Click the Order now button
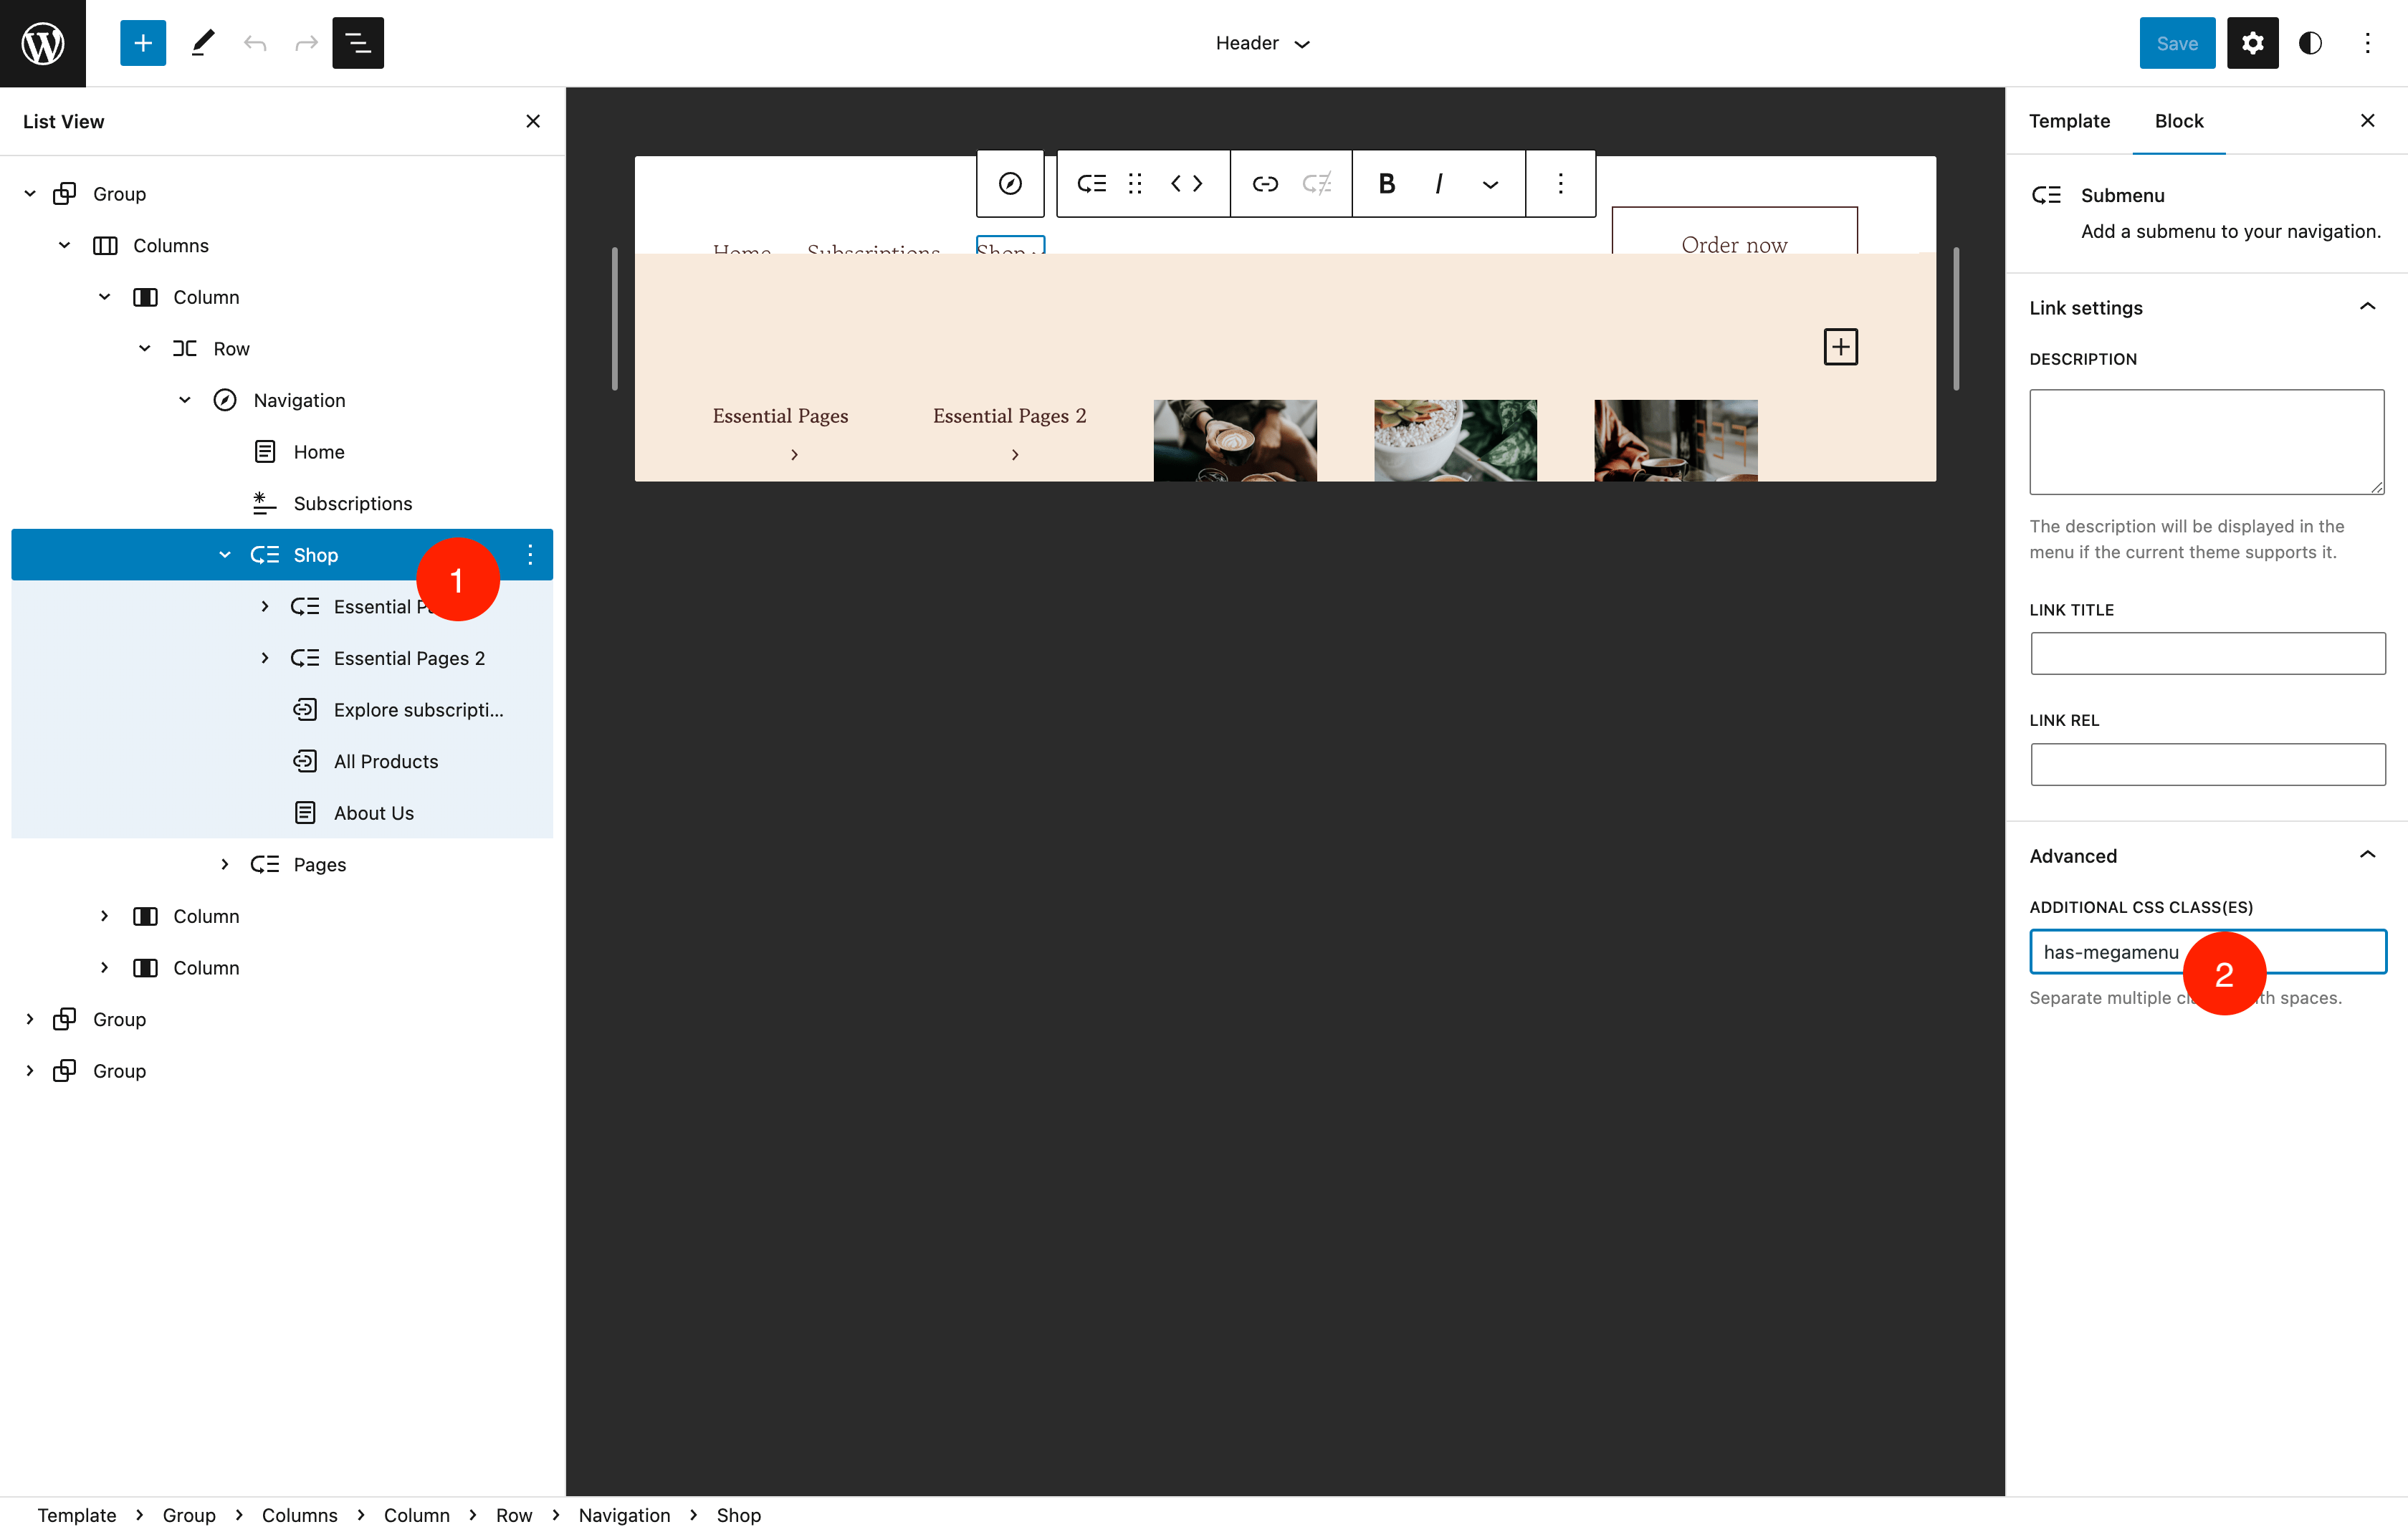Viewport: 2408px width, 1532px height. 1735,244
